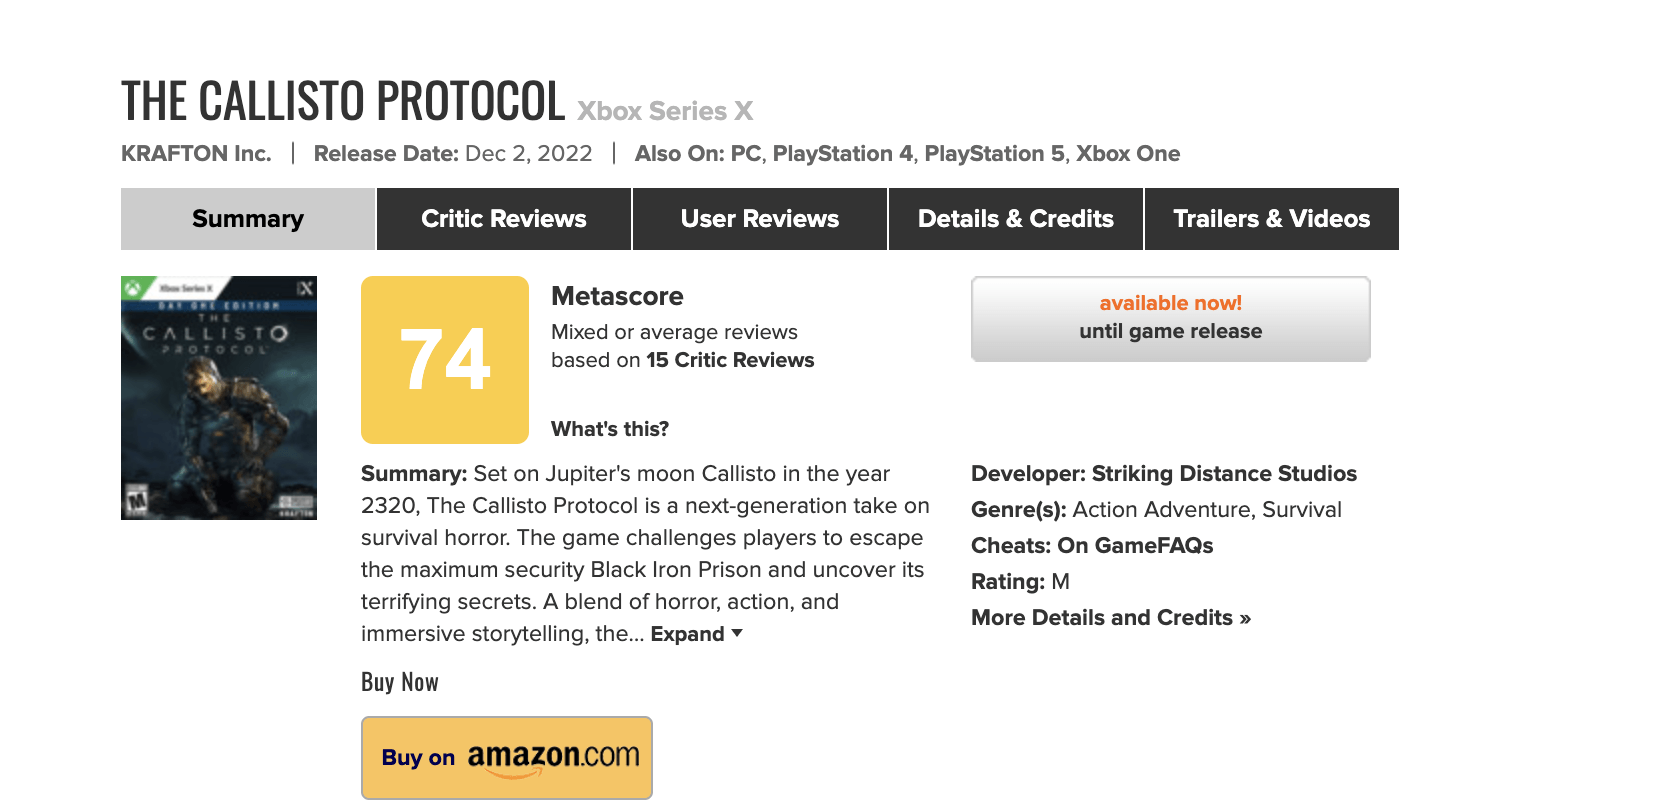Expand the full game summary
The image size is (1662, 812).
(x=687, y=634)
